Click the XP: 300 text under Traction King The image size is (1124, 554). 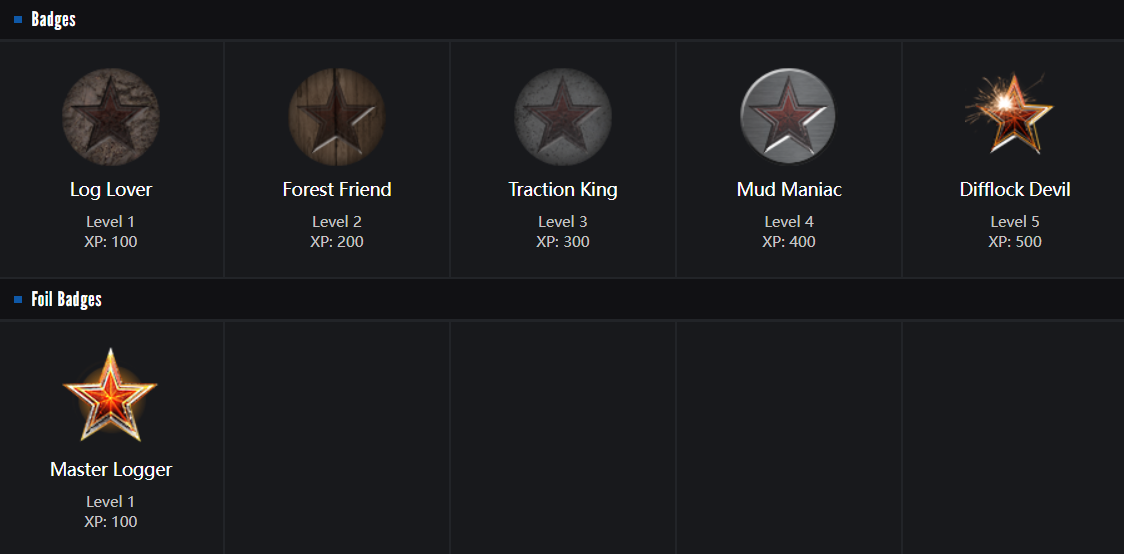click(x=563, y=241)
